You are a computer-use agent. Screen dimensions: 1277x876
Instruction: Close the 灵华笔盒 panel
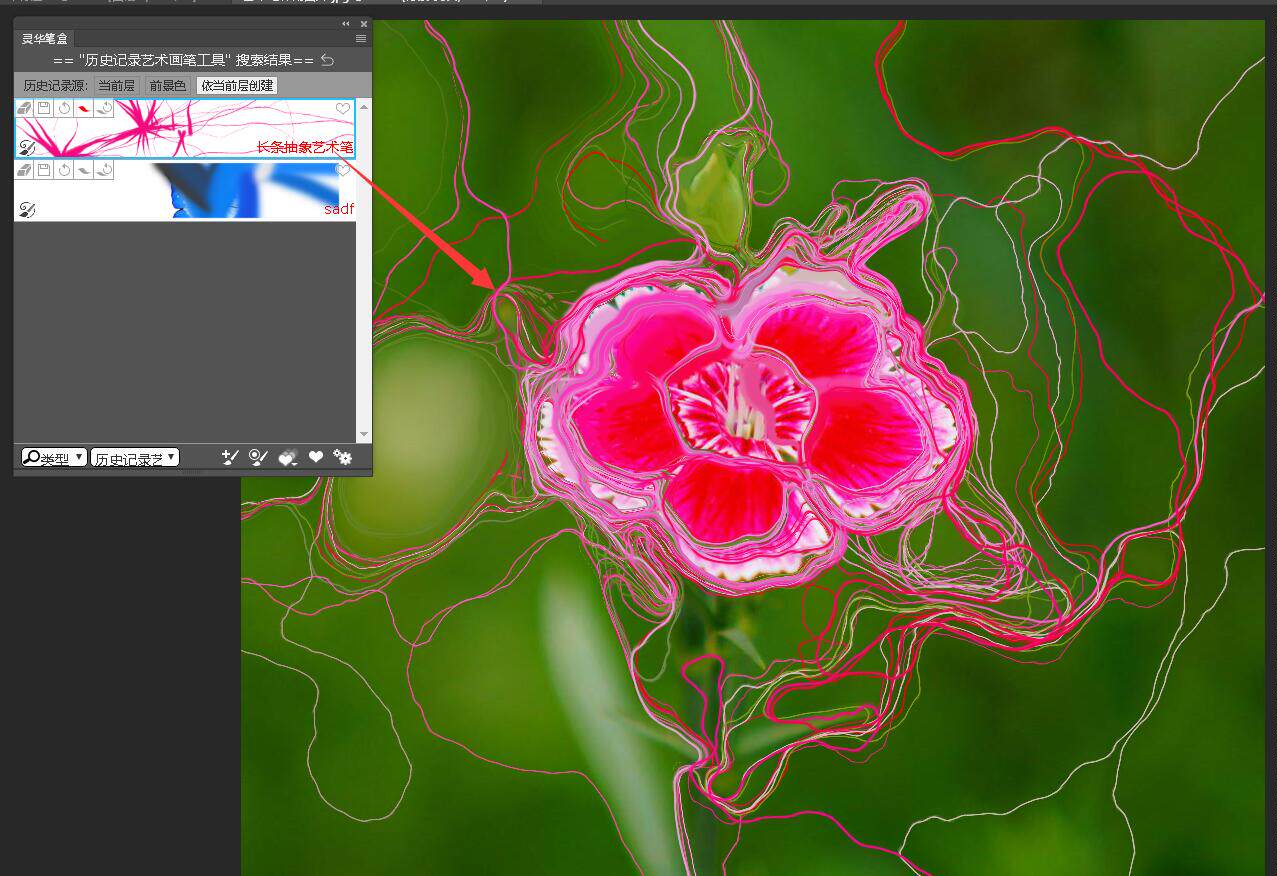363,23
